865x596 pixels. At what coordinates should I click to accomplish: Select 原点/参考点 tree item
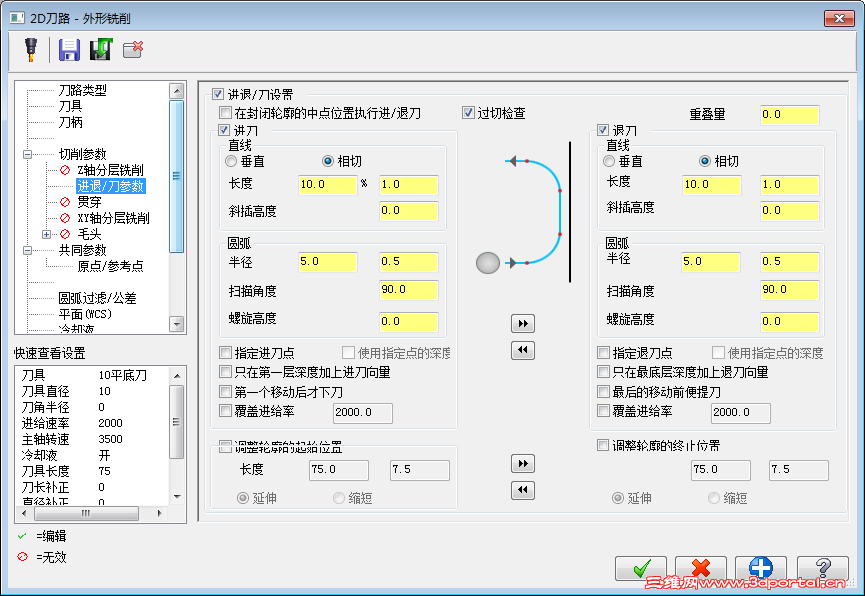coord(110,266)
